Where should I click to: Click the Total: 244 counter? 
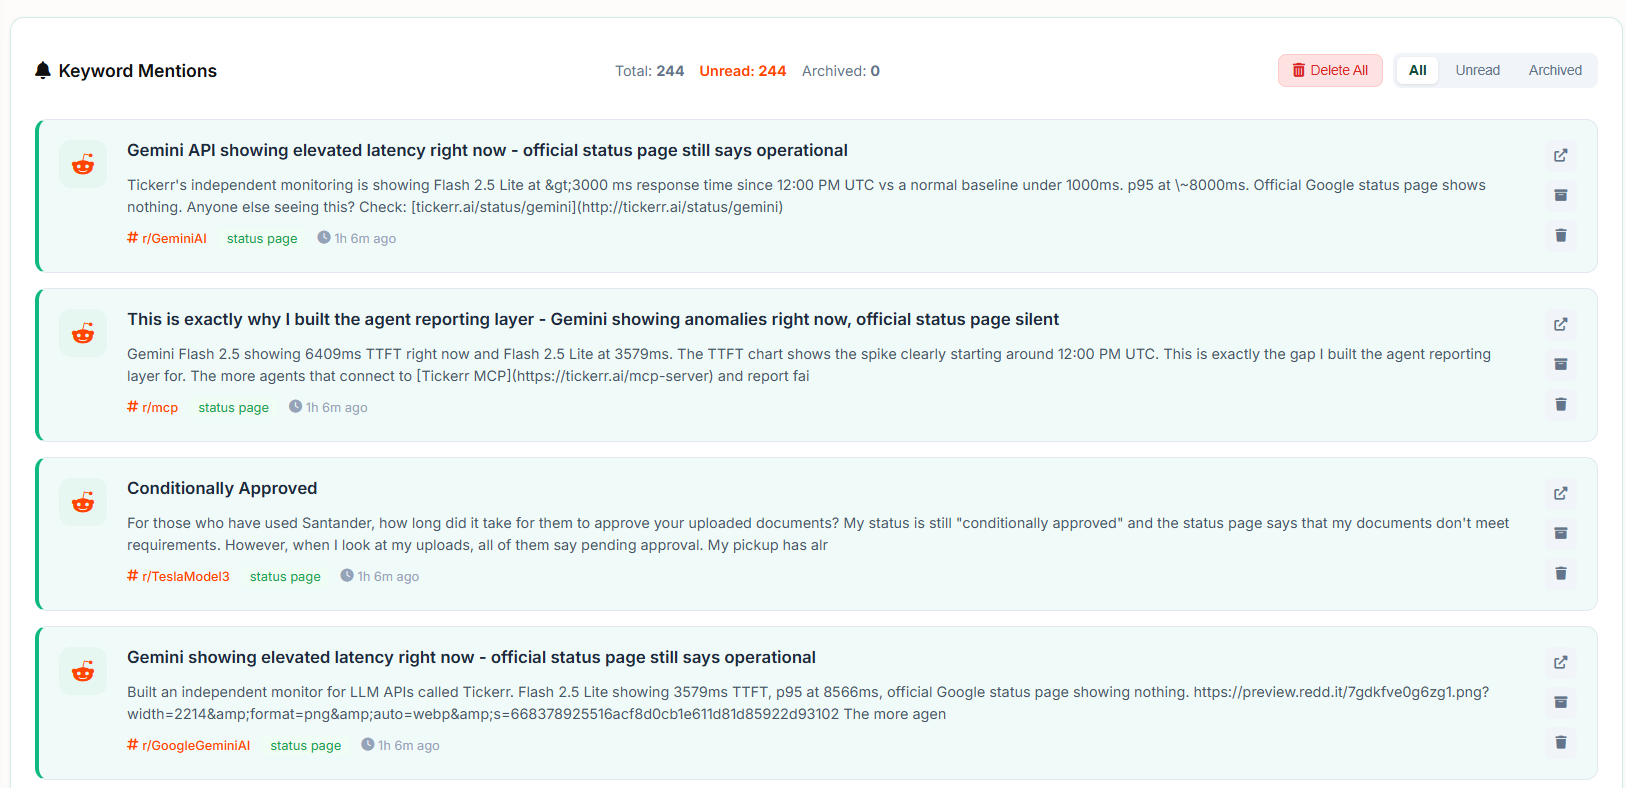(x=650, y=71)
